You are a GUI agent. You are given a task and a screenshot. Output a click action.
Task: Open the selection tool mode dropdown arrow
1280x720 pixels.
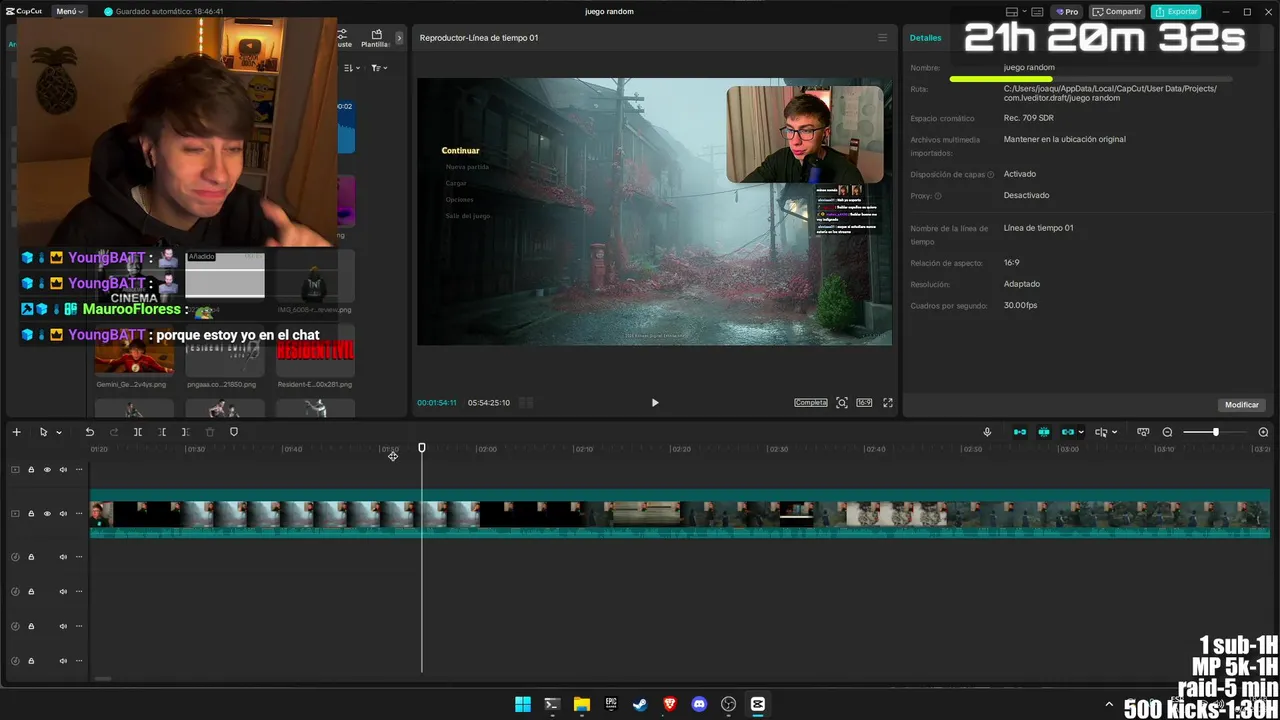point(59,433)
